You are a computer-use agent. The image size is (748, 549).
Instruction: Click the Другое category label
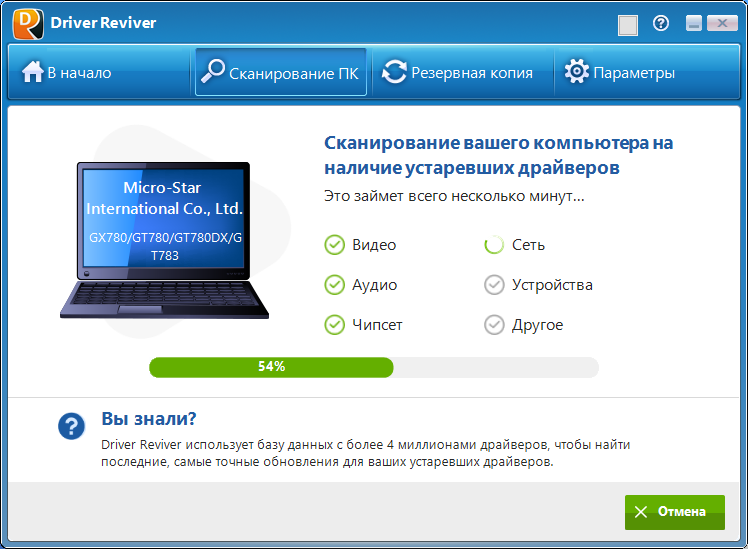pyautogui.click(x=537, y=325)
